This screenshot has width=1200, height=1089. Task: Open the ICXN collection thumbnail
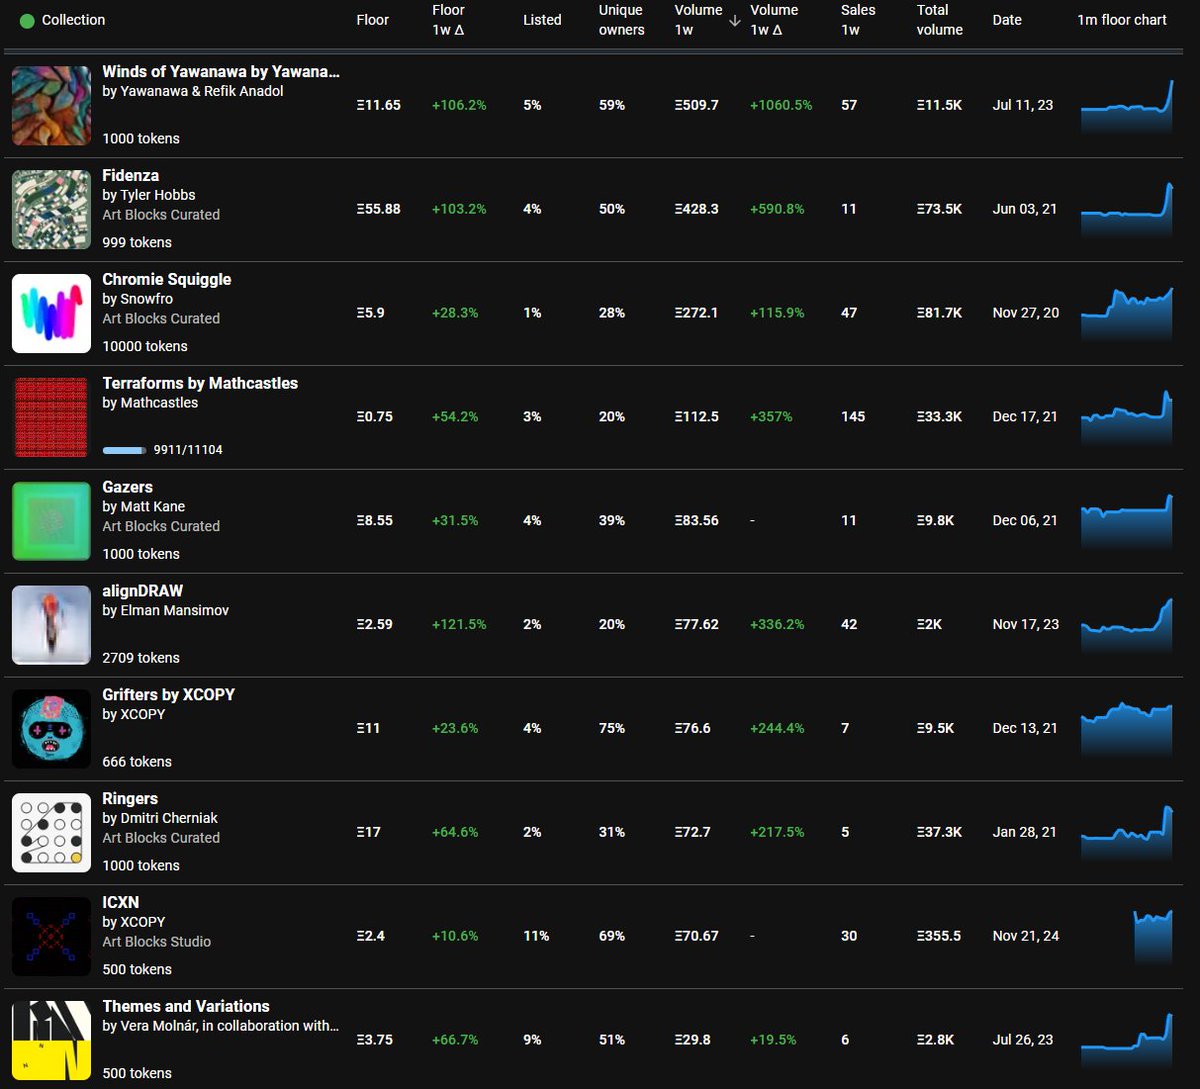click(52, 937)
